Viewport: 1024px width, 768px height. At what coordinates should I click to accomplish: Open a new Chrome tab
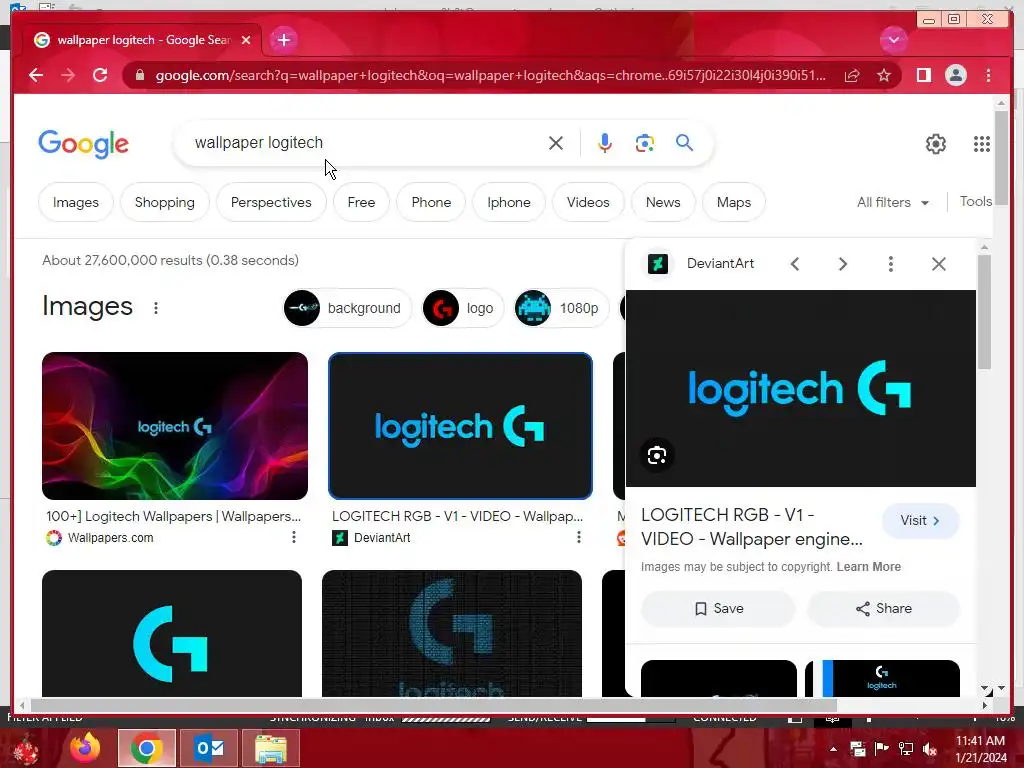tap(283, 40)
